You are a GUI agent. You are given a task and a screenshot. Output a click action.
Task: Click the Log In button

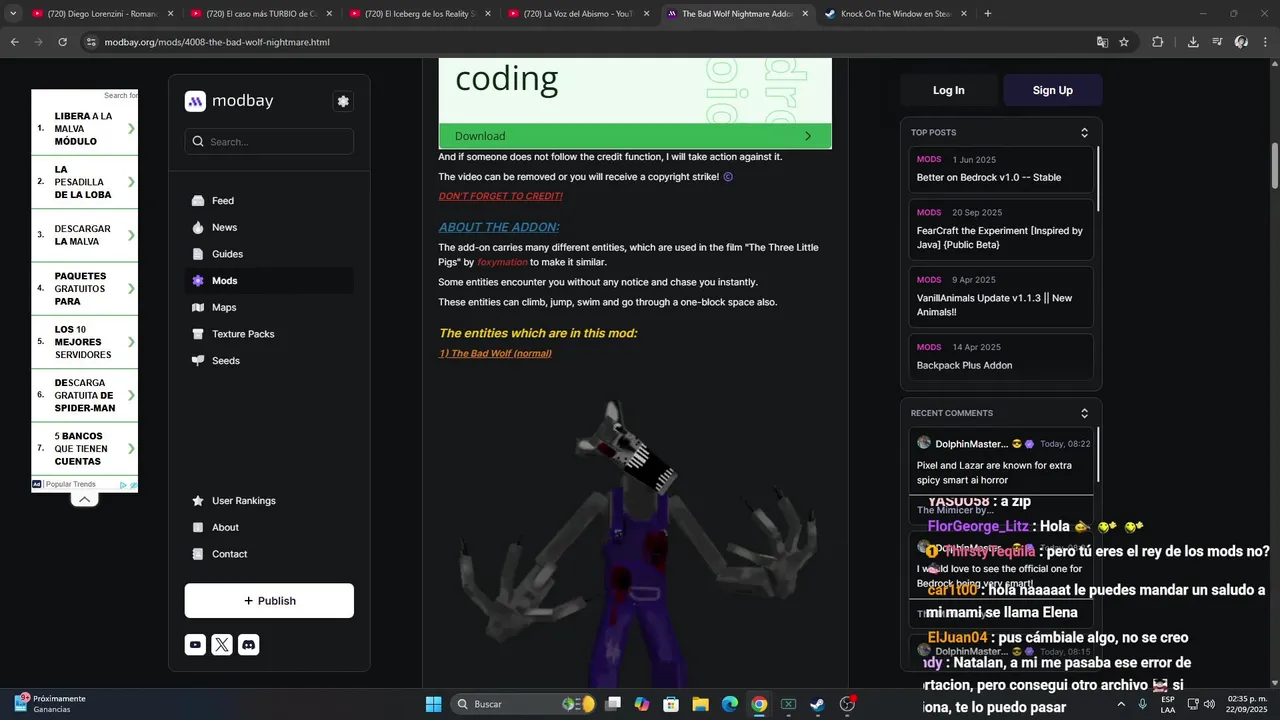click(x=949, y=90)
